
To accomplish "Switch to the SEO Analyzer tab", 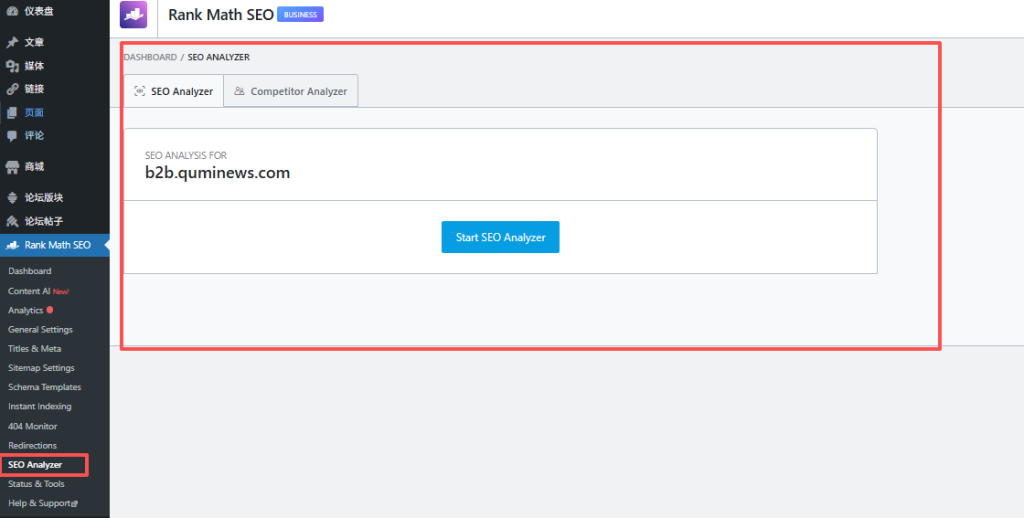I will pyautogui.click(x=174, y=91).
